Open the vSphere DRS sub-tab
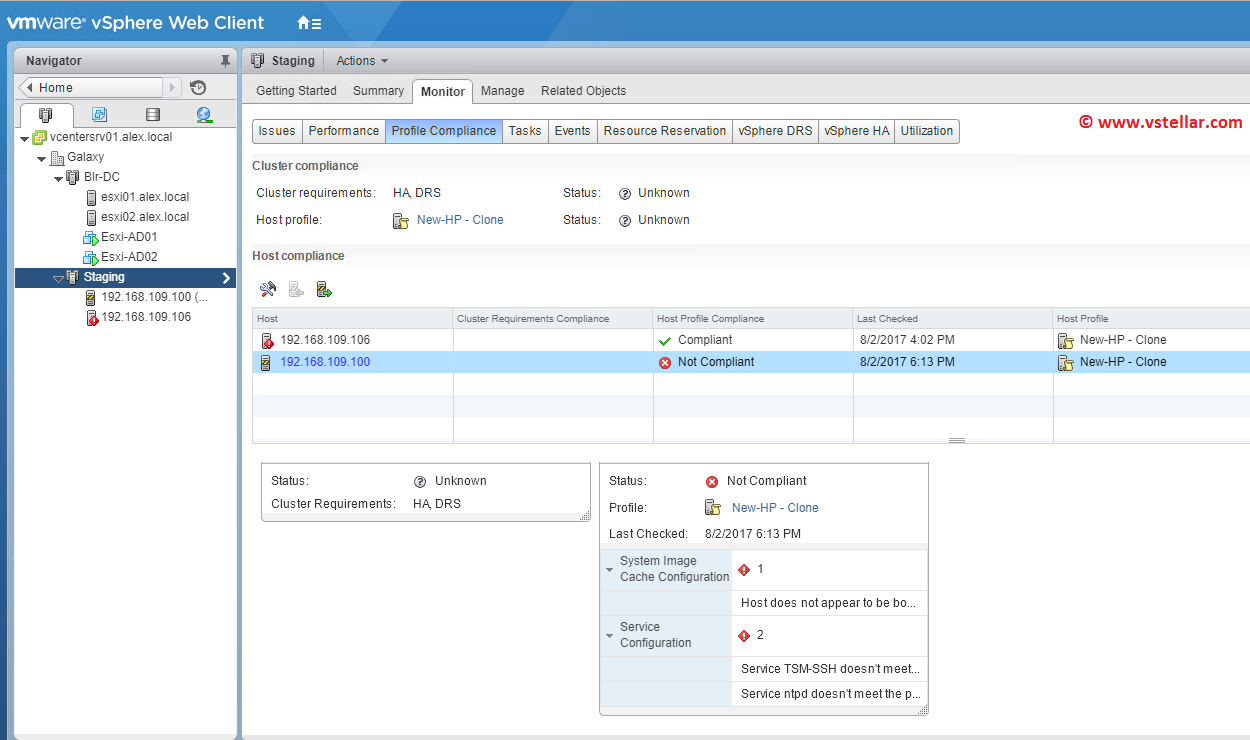This screenshot has width=1250, height=740. 775,131
